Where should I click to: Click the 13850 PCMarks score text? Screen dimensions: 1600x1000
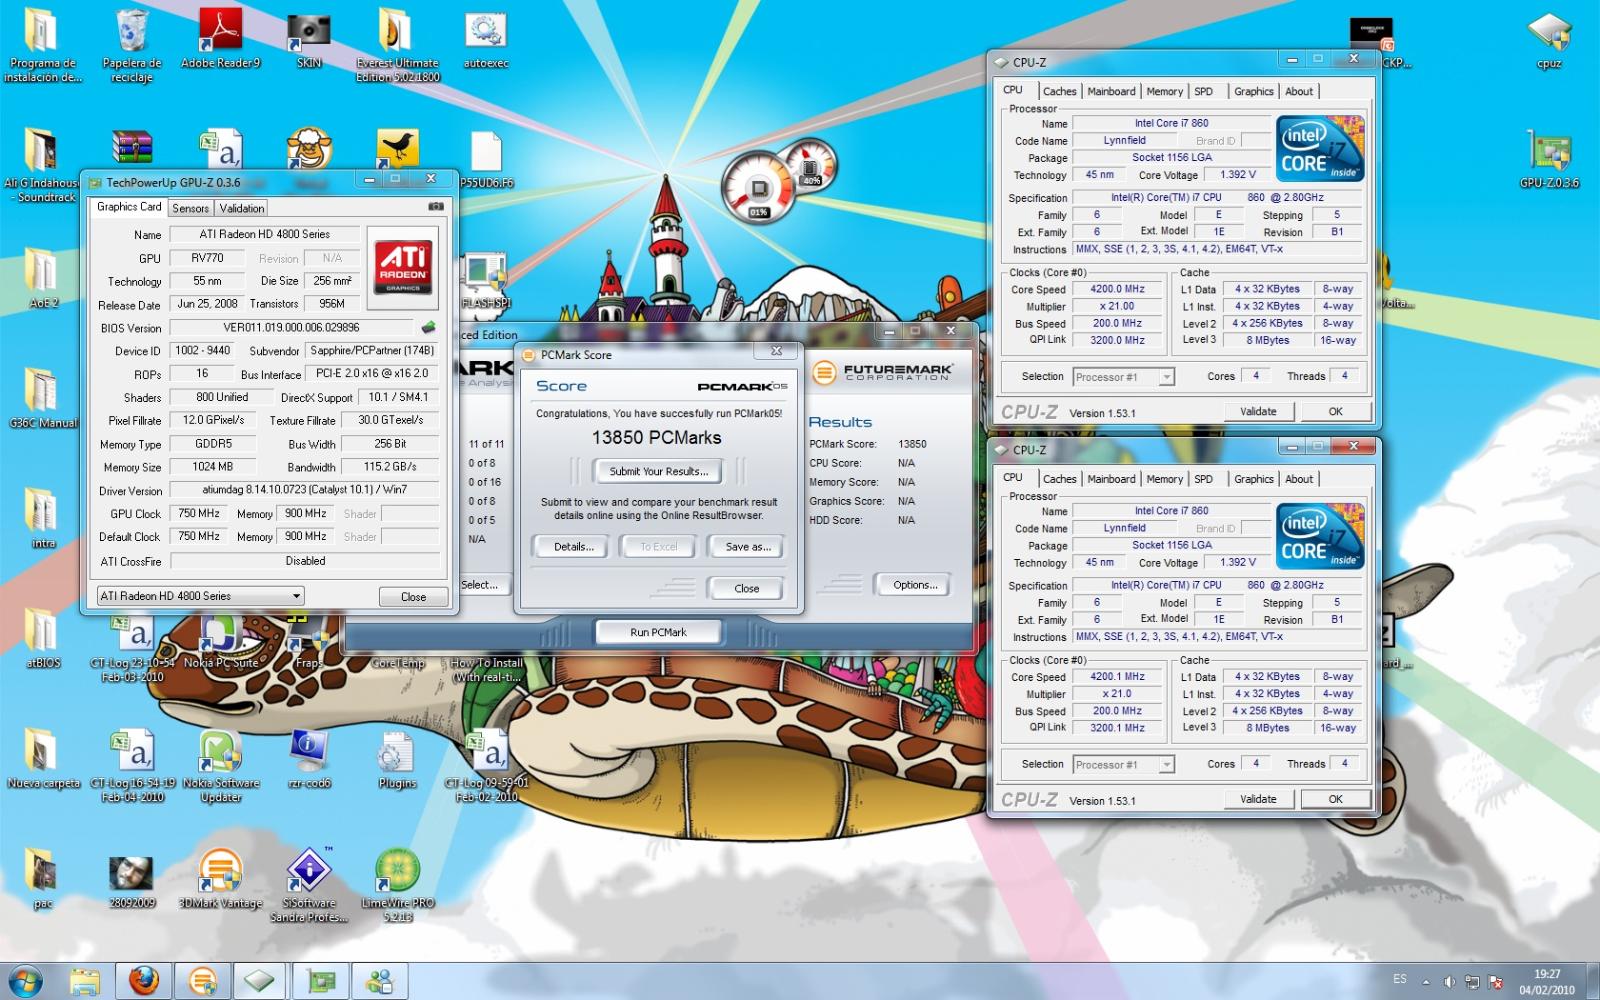(656, 437)
